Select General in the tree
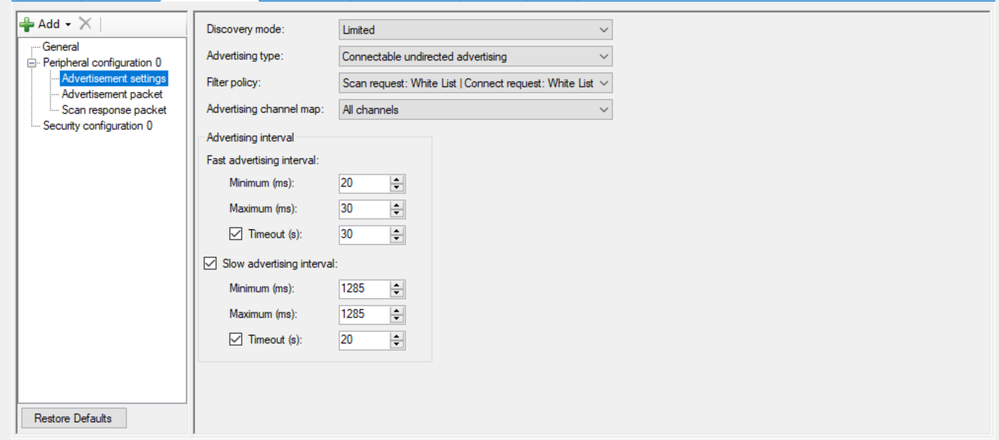999x440 pixels. [x=61, y=46]
